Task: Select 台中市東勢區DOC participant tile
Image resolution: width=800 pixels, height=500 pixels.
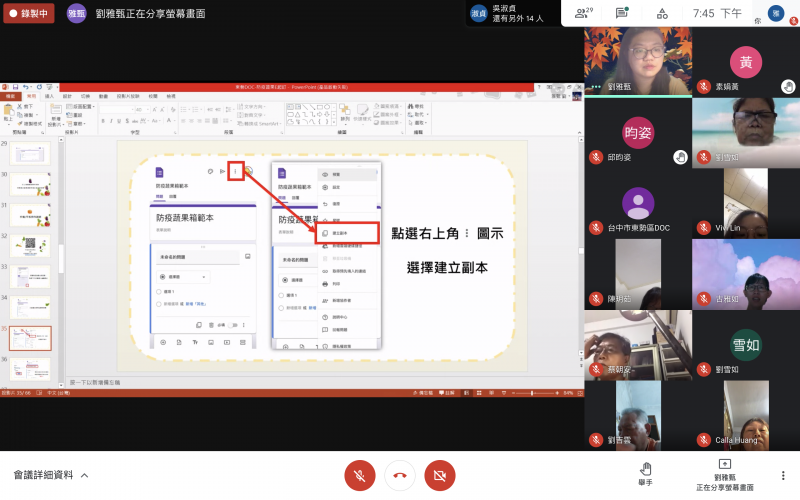Action: (x=638, y=204)
